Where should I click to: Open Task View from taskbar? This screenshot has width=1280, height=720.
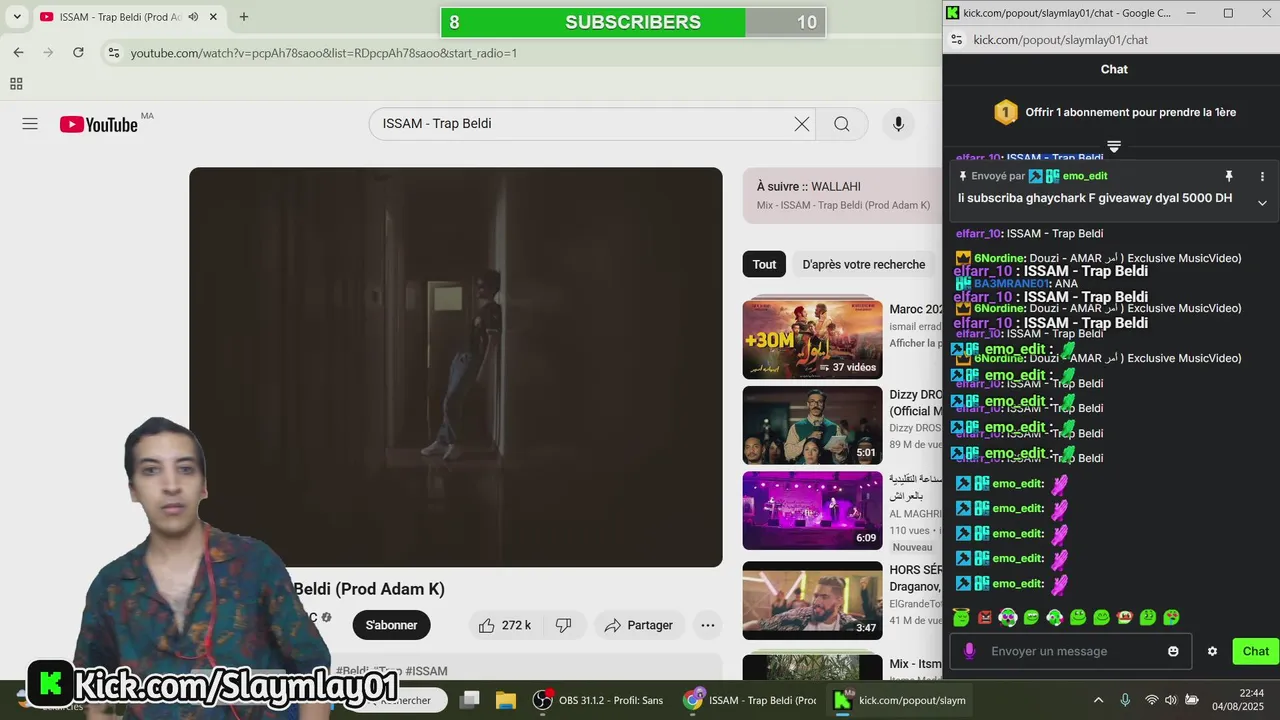[x=470, y=700]
